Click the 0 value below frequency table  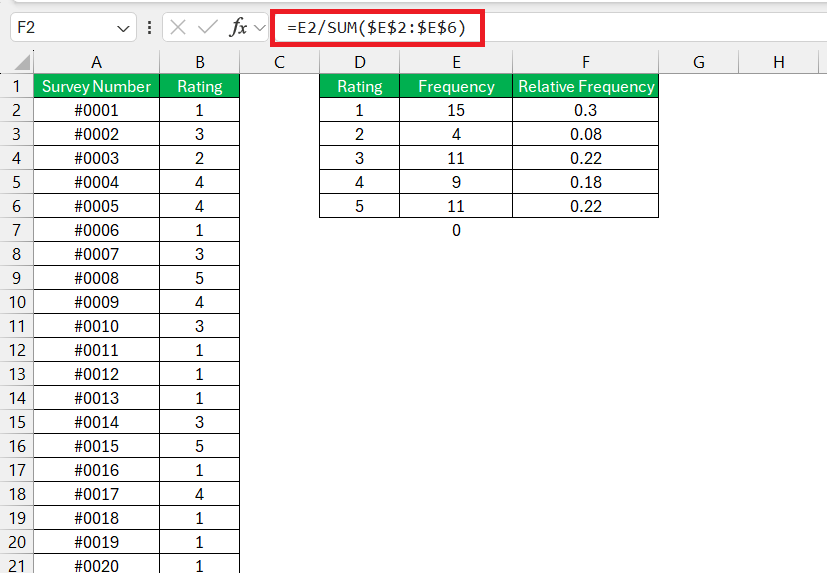tap(456, 230)
